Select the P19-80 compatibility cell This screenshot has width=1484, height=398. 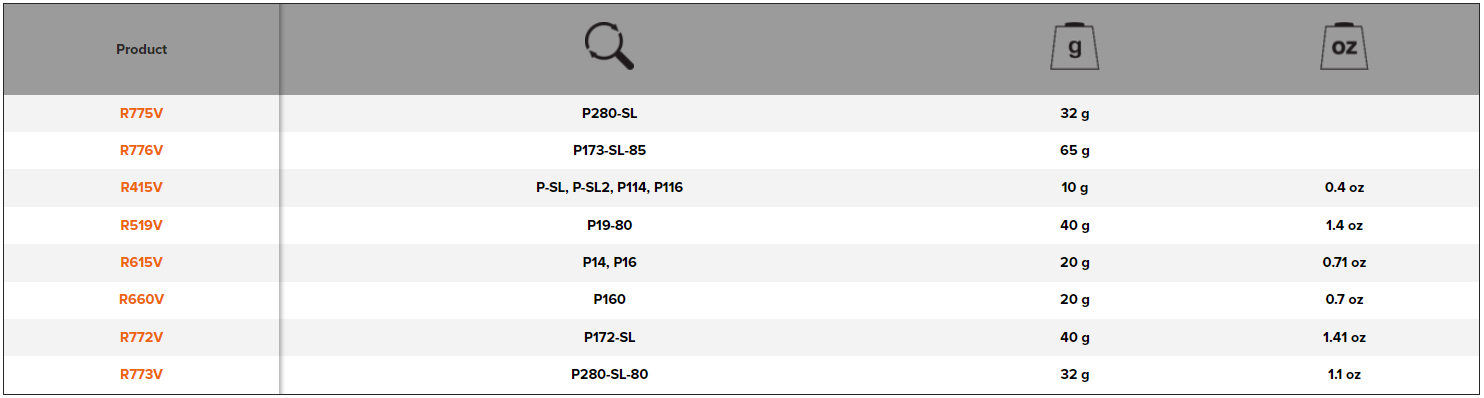pyautogui.click(x=609, y=225)
